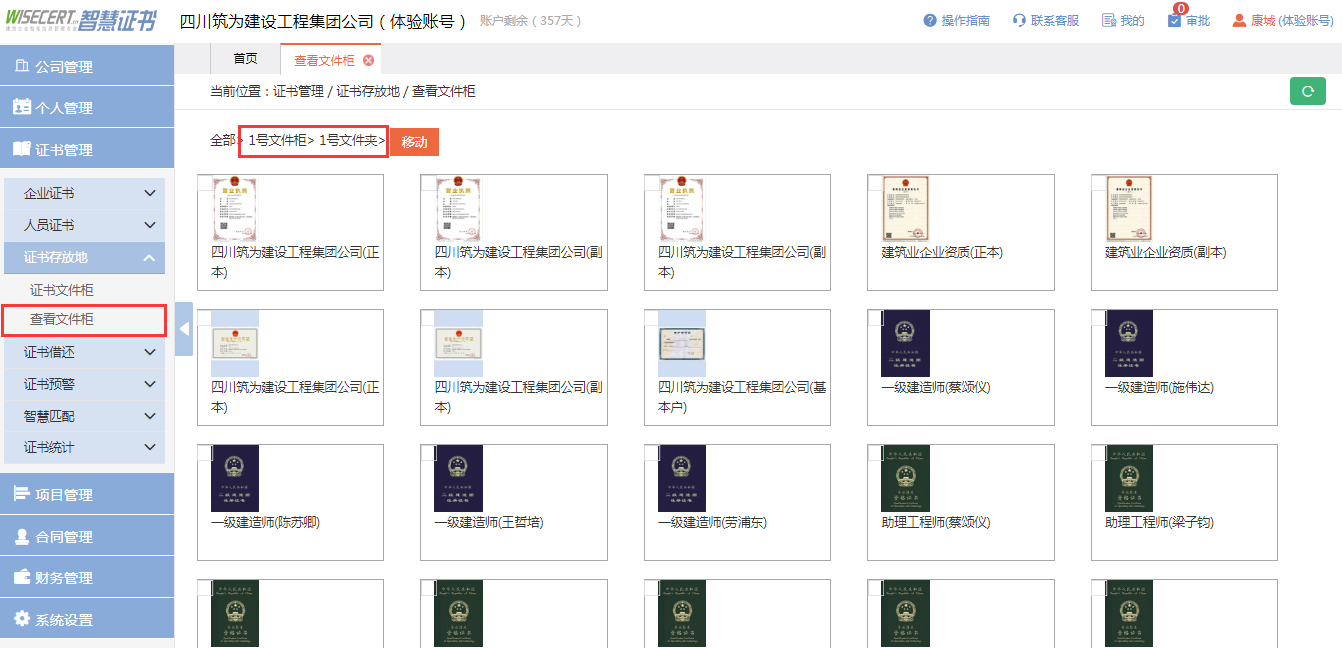Open thumbnail of 一级建造师(施伟达)
The height and width of the screenshot is (648, 1342).
[x=1129, y=343]
